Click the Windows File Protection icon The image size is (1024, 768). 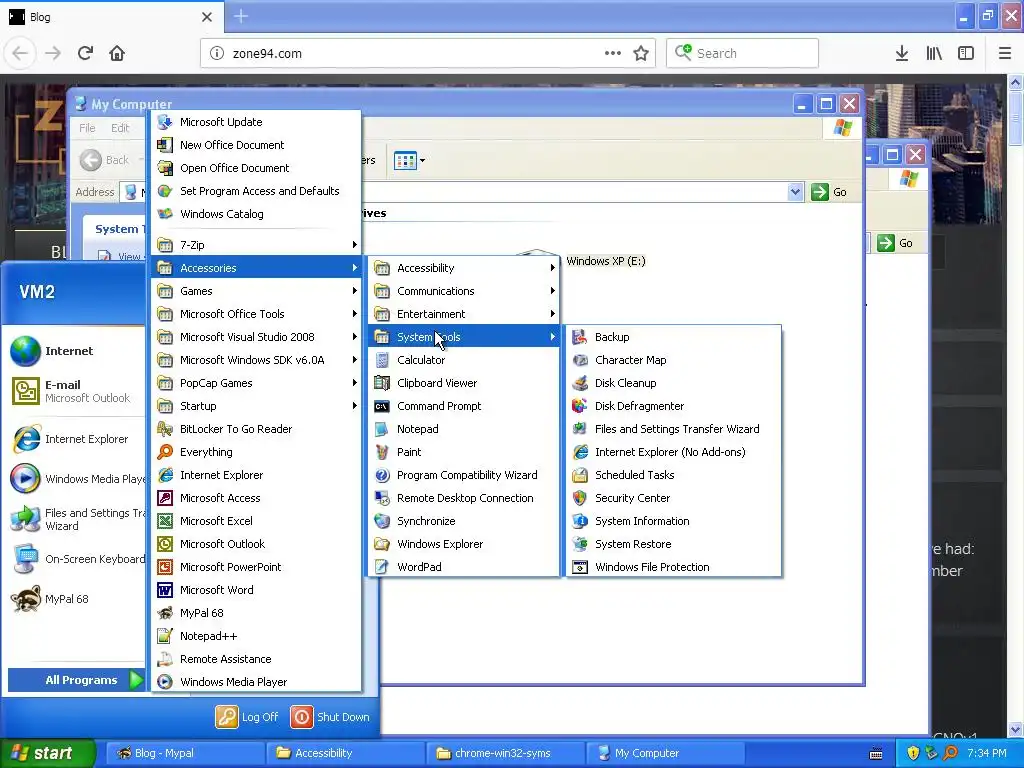click(580, 567)
